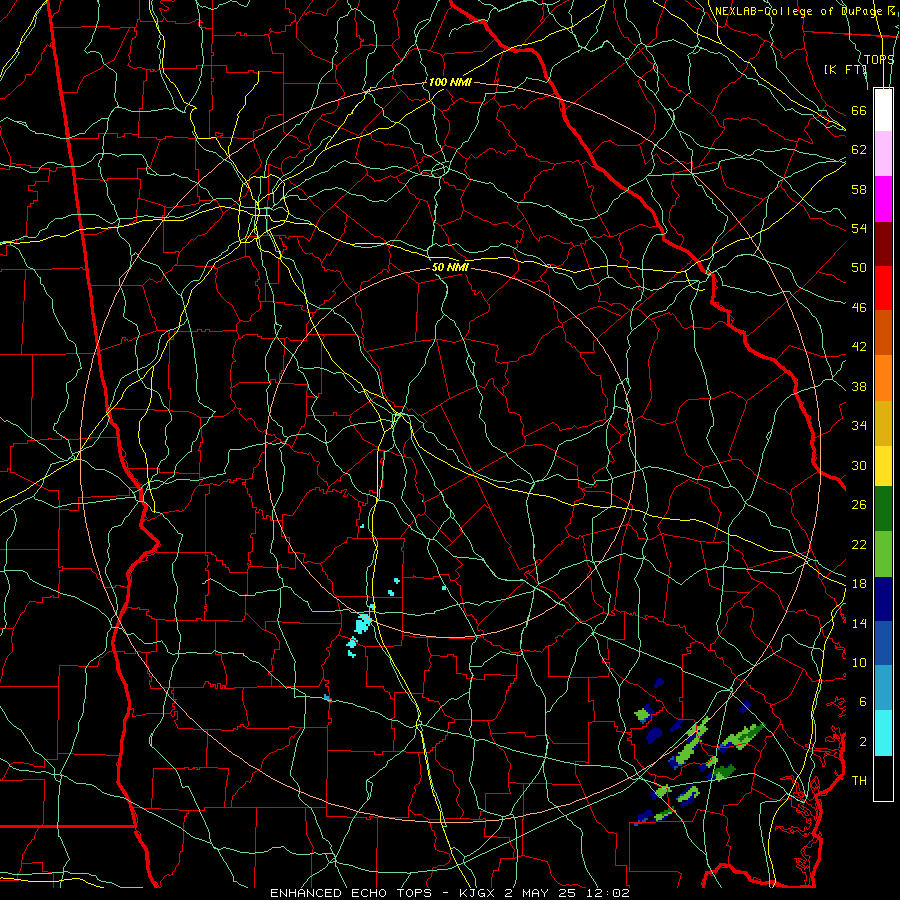Screen dimensions: 900x900
Task: Pick the gold legend swatch near 34
Action: [x=883, y=423]
